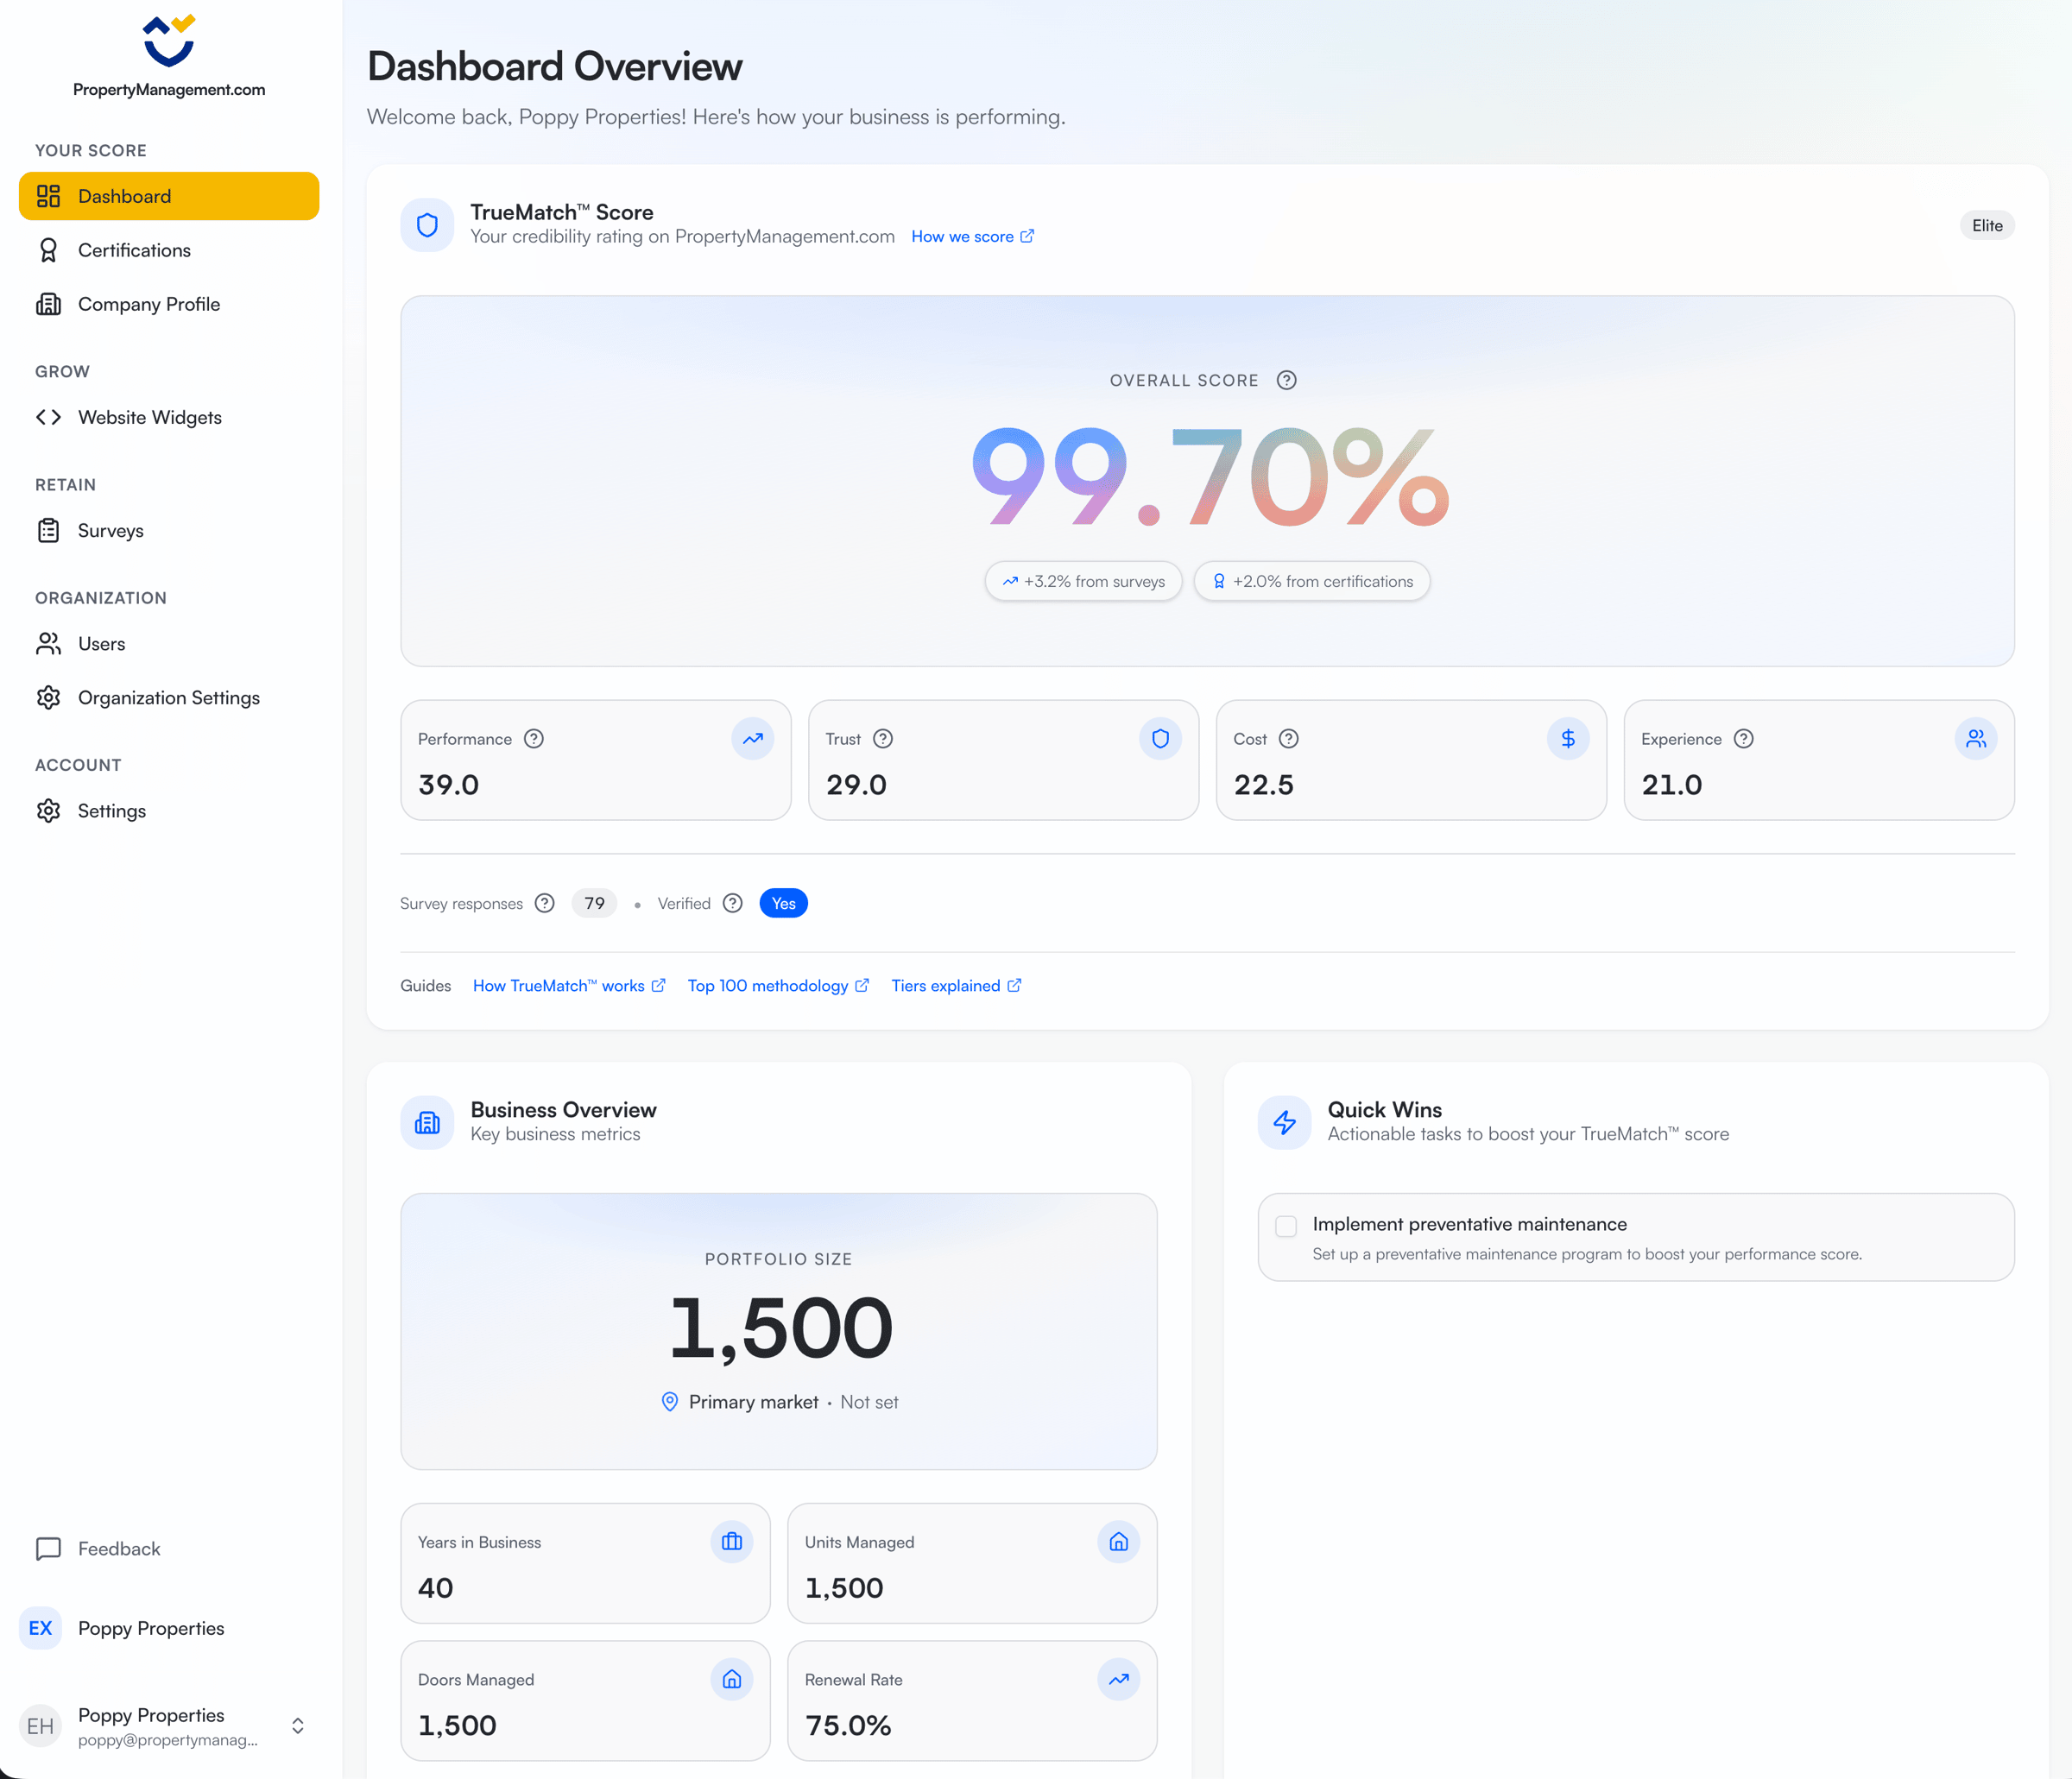Click the Survey responses help icon
This screenshot has width=2072, height=1779.
[544, 903]
